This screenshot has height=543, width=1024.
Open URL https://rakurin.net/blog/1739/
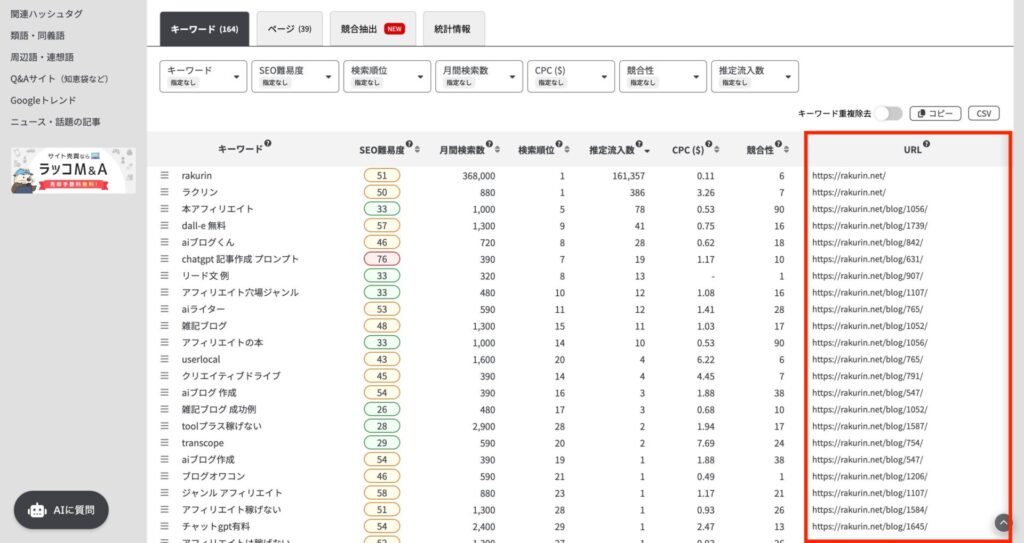click(x=869, y=225)
